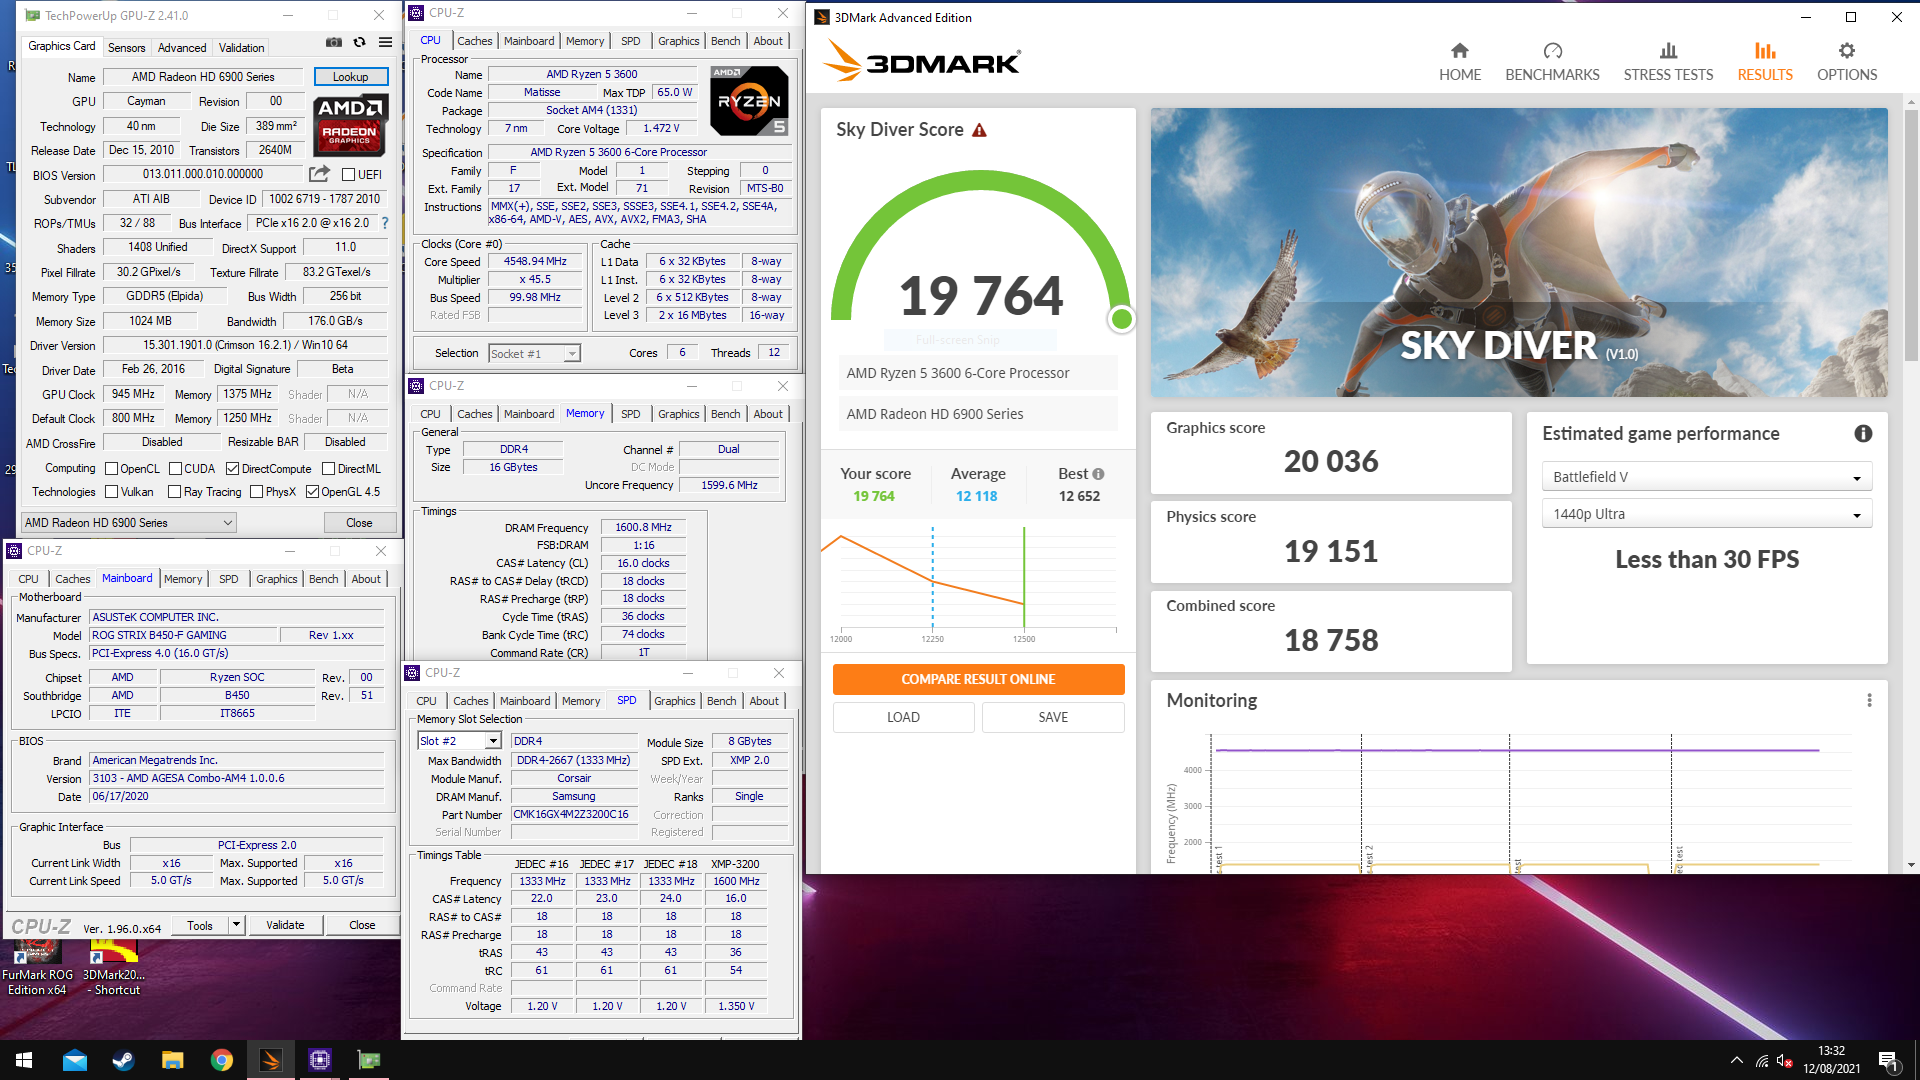
Task: Switch to CPU-Z from the taskbar icon
Action: 319,1060
